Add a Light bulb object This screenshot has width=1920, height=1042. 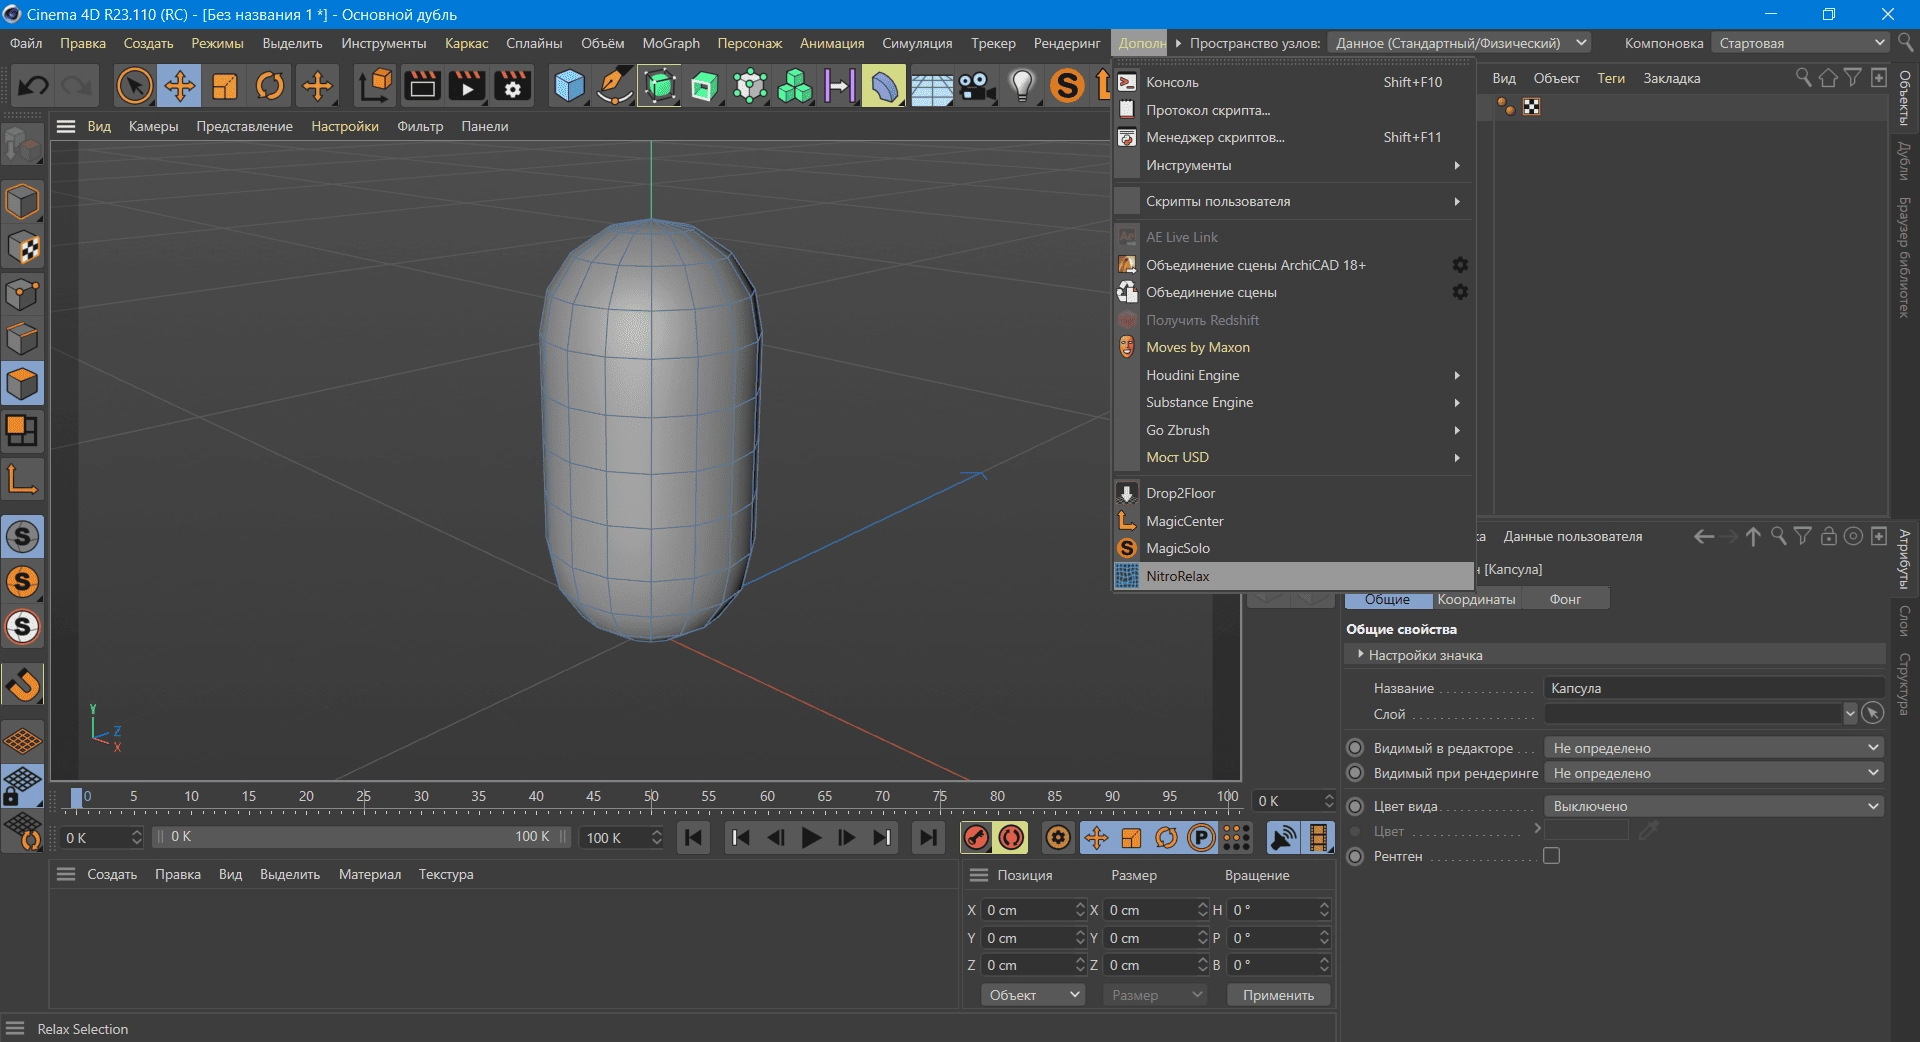point(1022,86)
